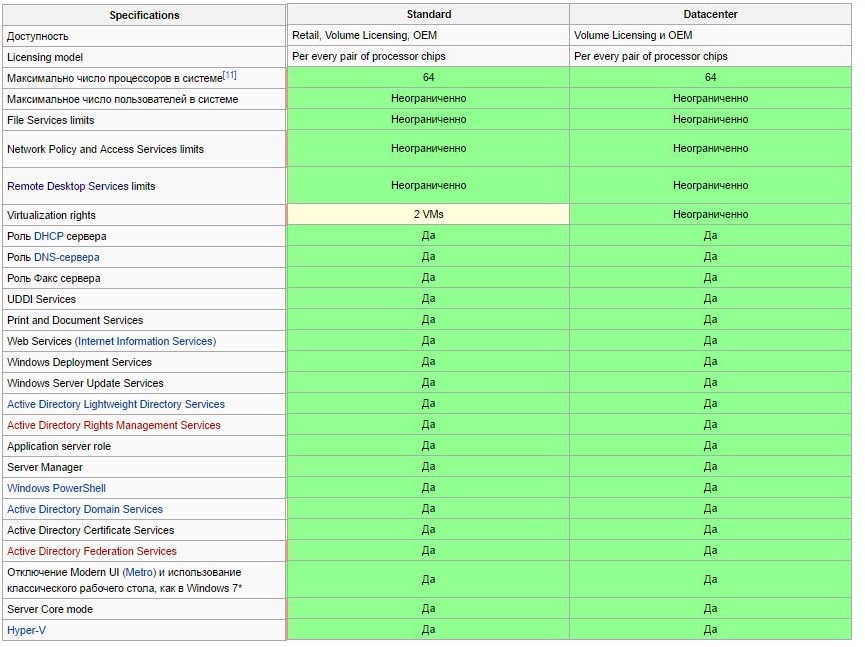
Task: Click the Datacenter column header
Action: pos(710,14)
